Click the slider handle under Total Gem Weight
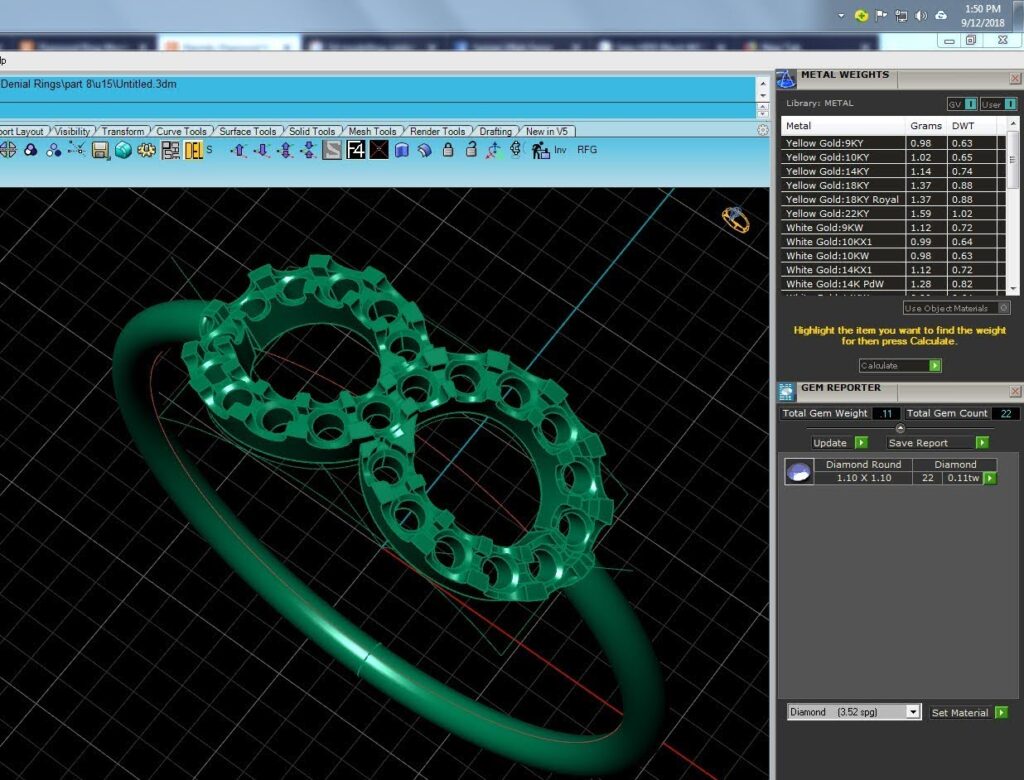Image resolution: width=1024 pixels, height=780 pixels. click(x=900, y=429)
